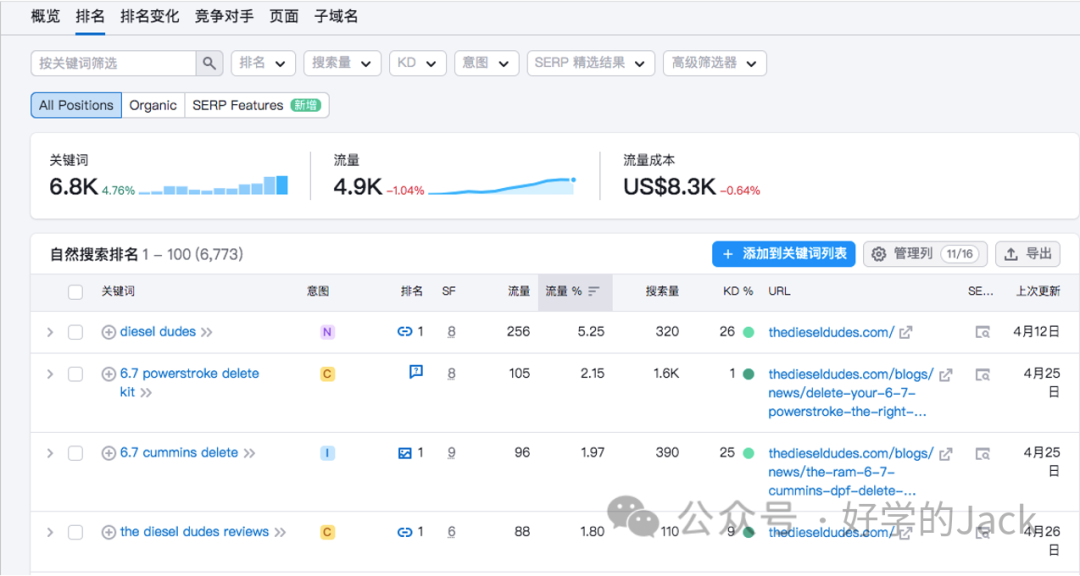Click the I intent badge for 6.7 cummins delete
This screenshot has width=1080, height=576.
coord(327,453)
